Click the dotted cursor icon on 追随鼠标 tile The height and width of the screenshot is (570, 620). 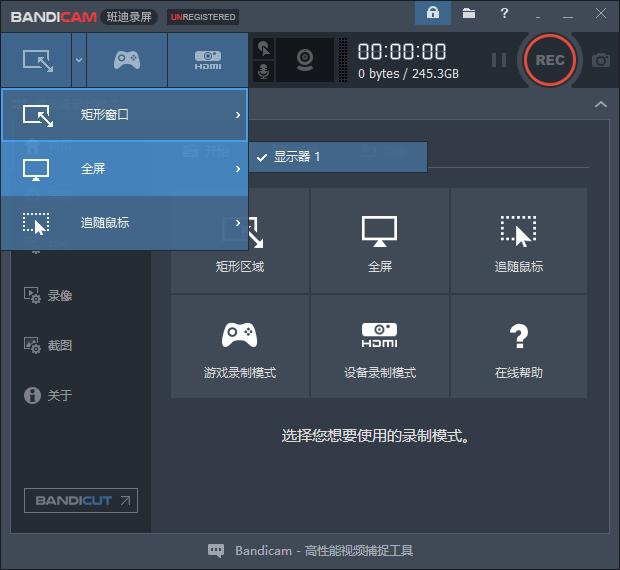(519, 231)
